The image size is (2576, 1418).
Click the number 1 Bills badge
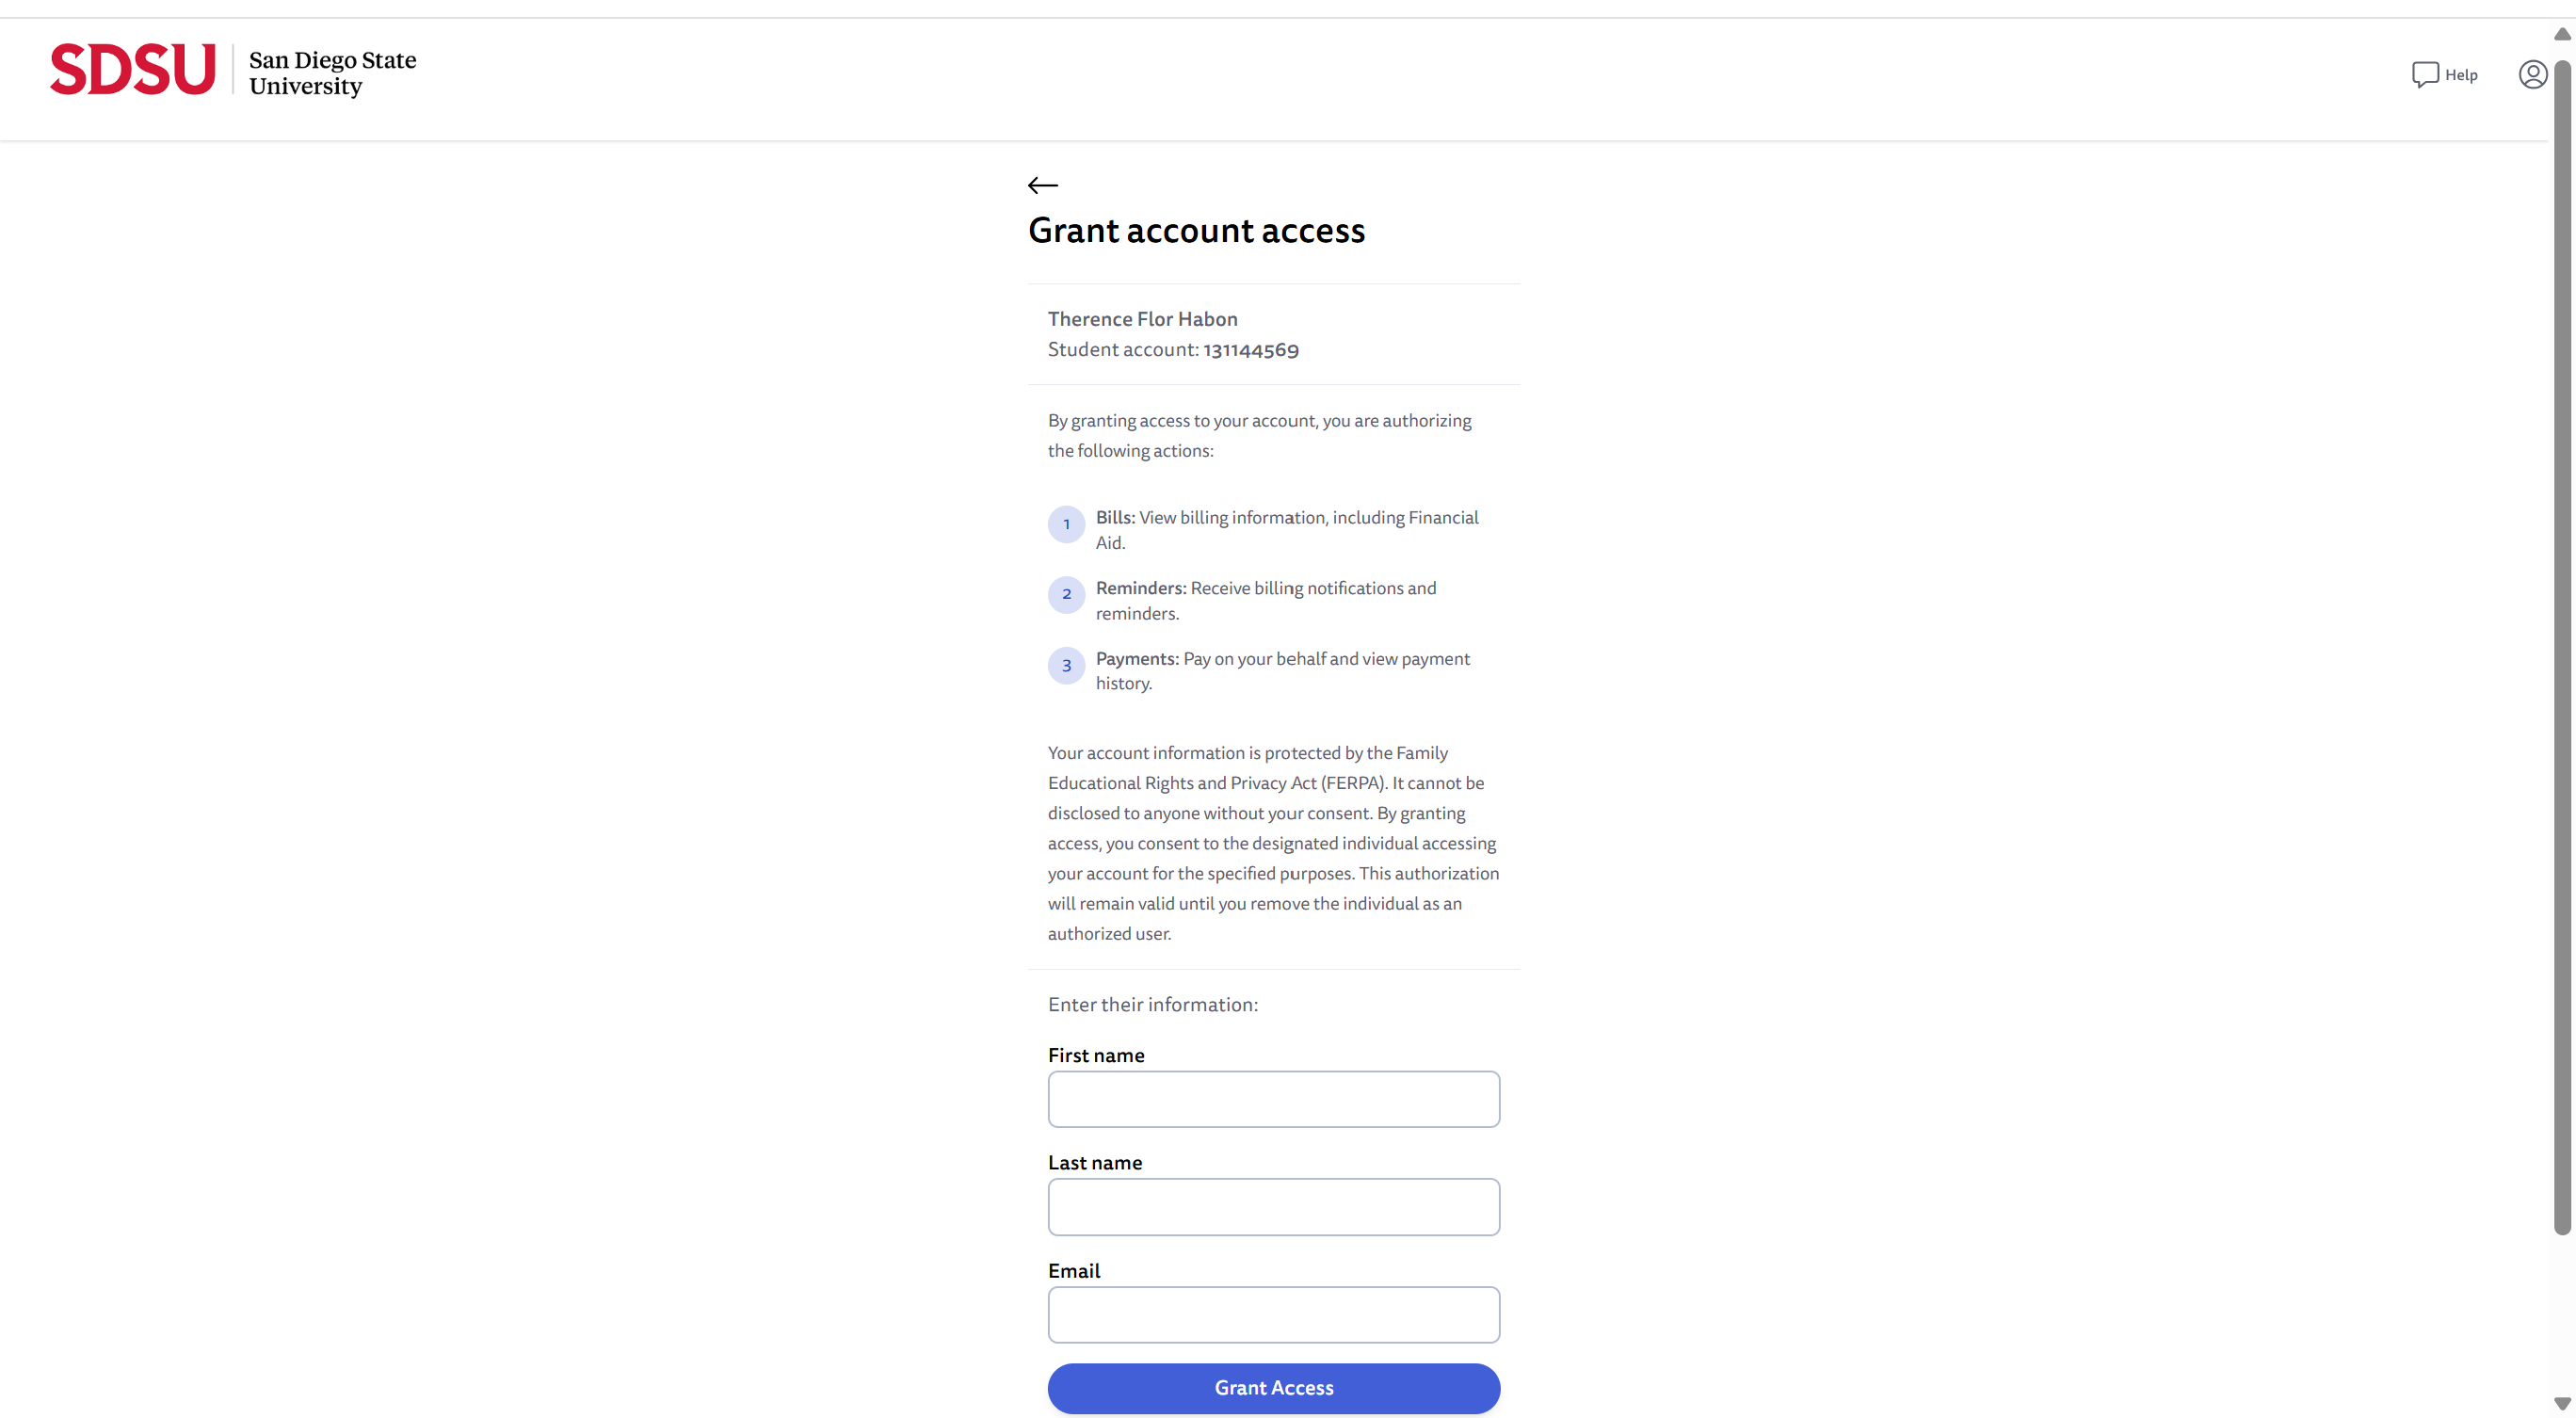click(1066, 524)
